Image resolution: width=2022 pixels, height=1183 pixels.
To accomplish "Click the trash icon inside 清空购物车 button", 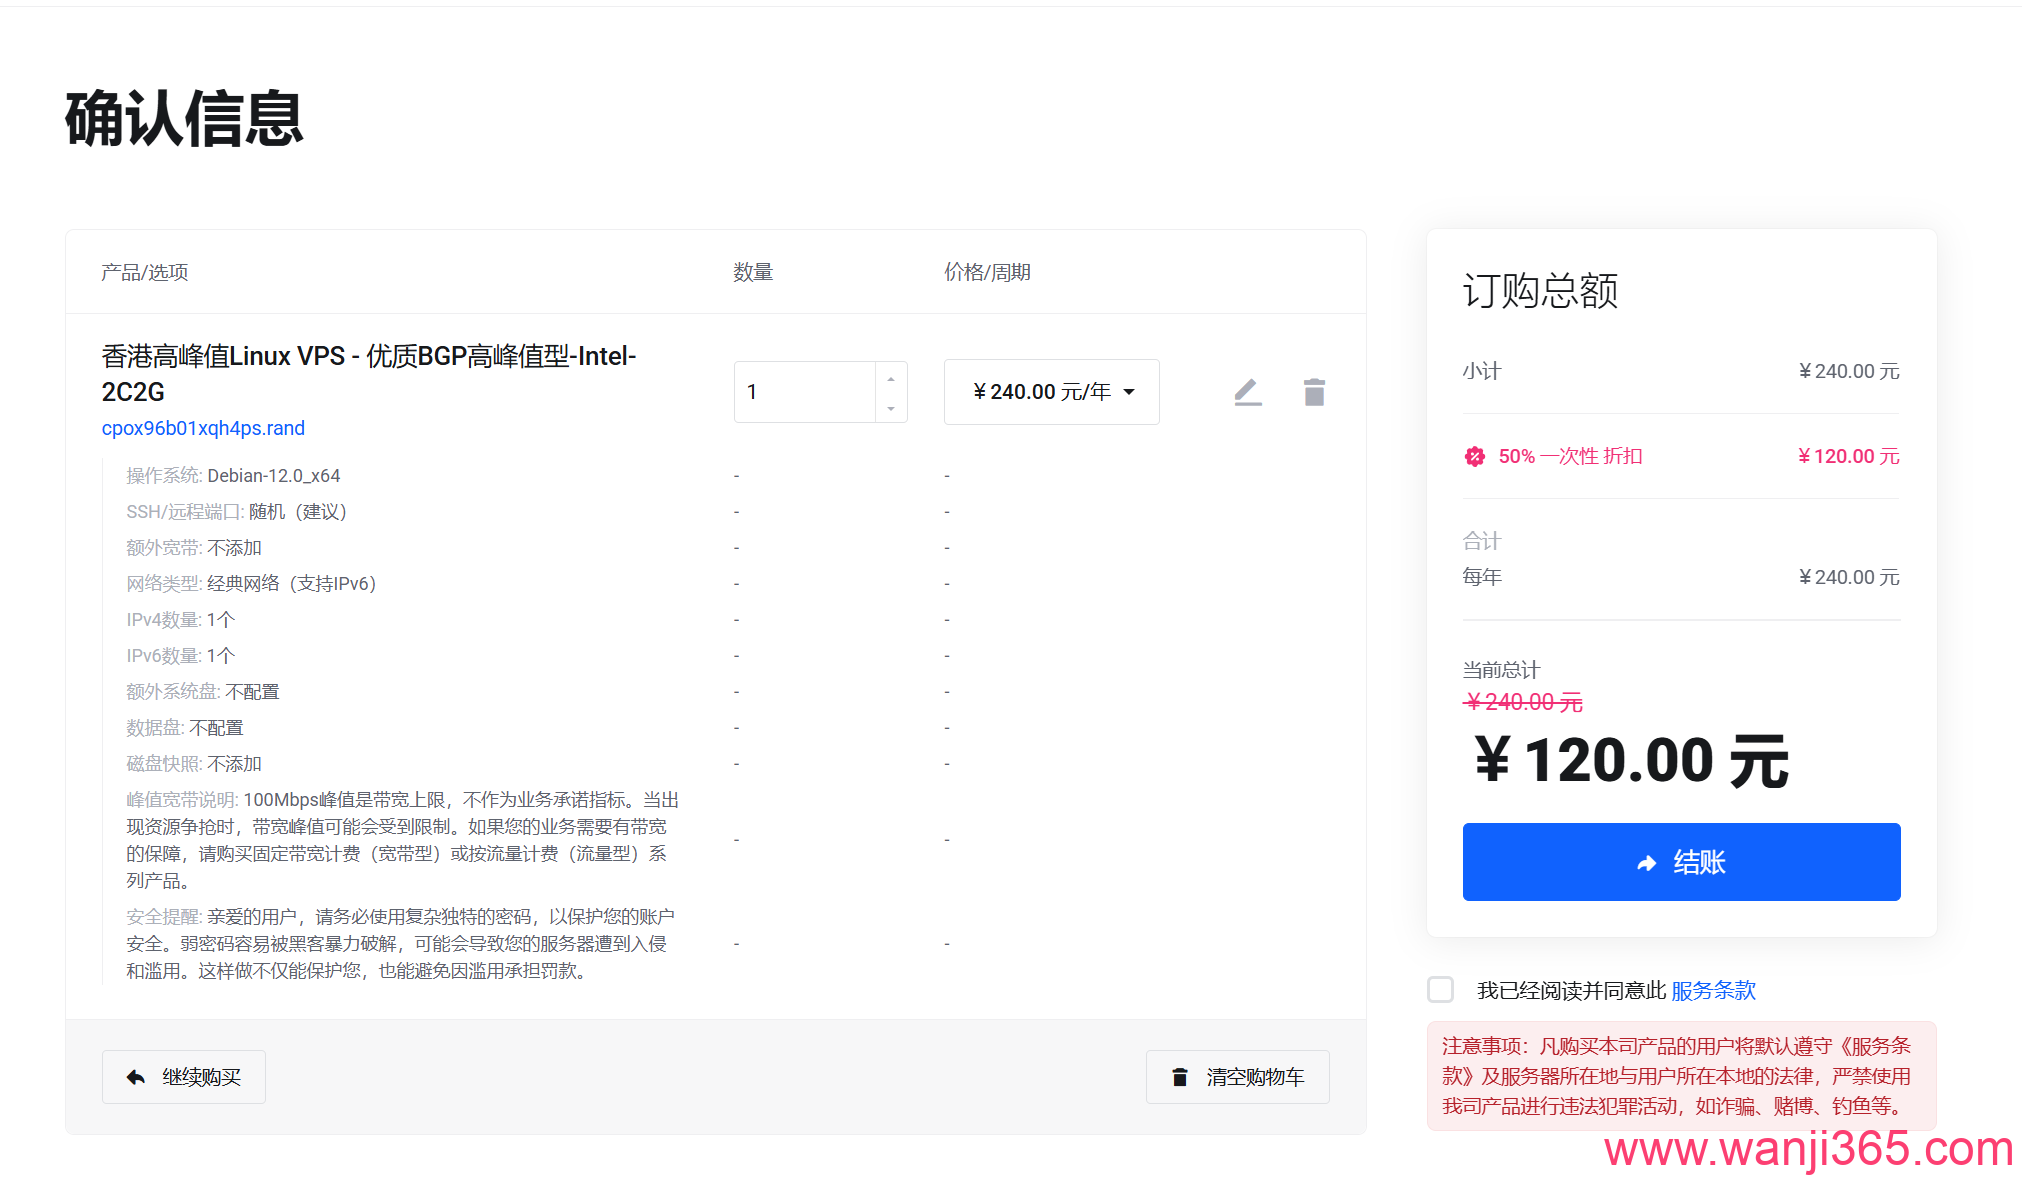I will (x=1180, y=1077).
